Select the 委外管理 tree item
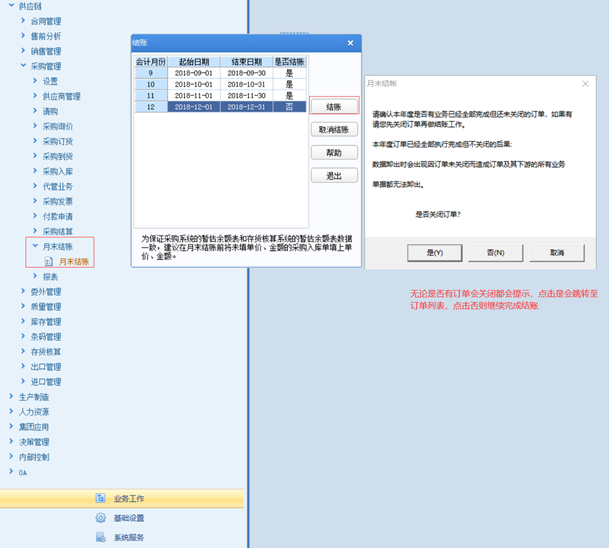This screenshot has width=609, height=548. (x=46, y=292)
